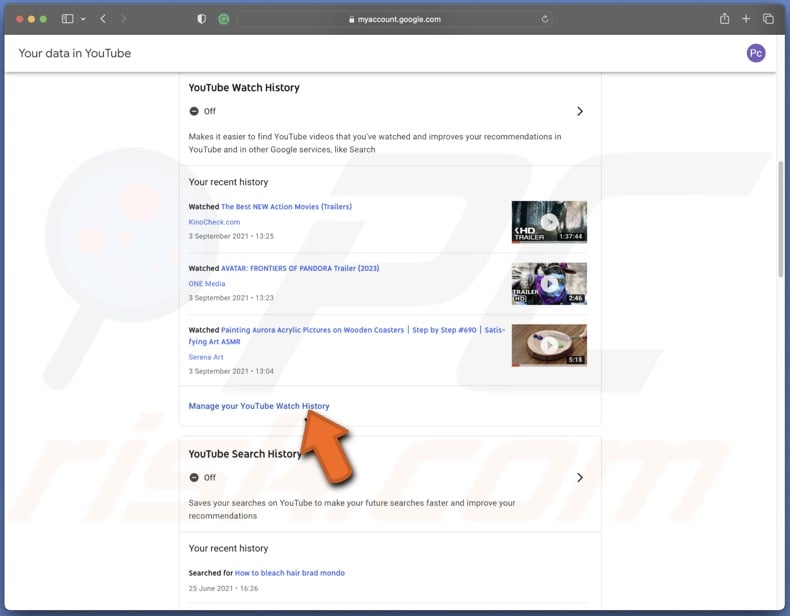
Task: Open the privacy shield icon in toolbar
Action: [202, 19]
